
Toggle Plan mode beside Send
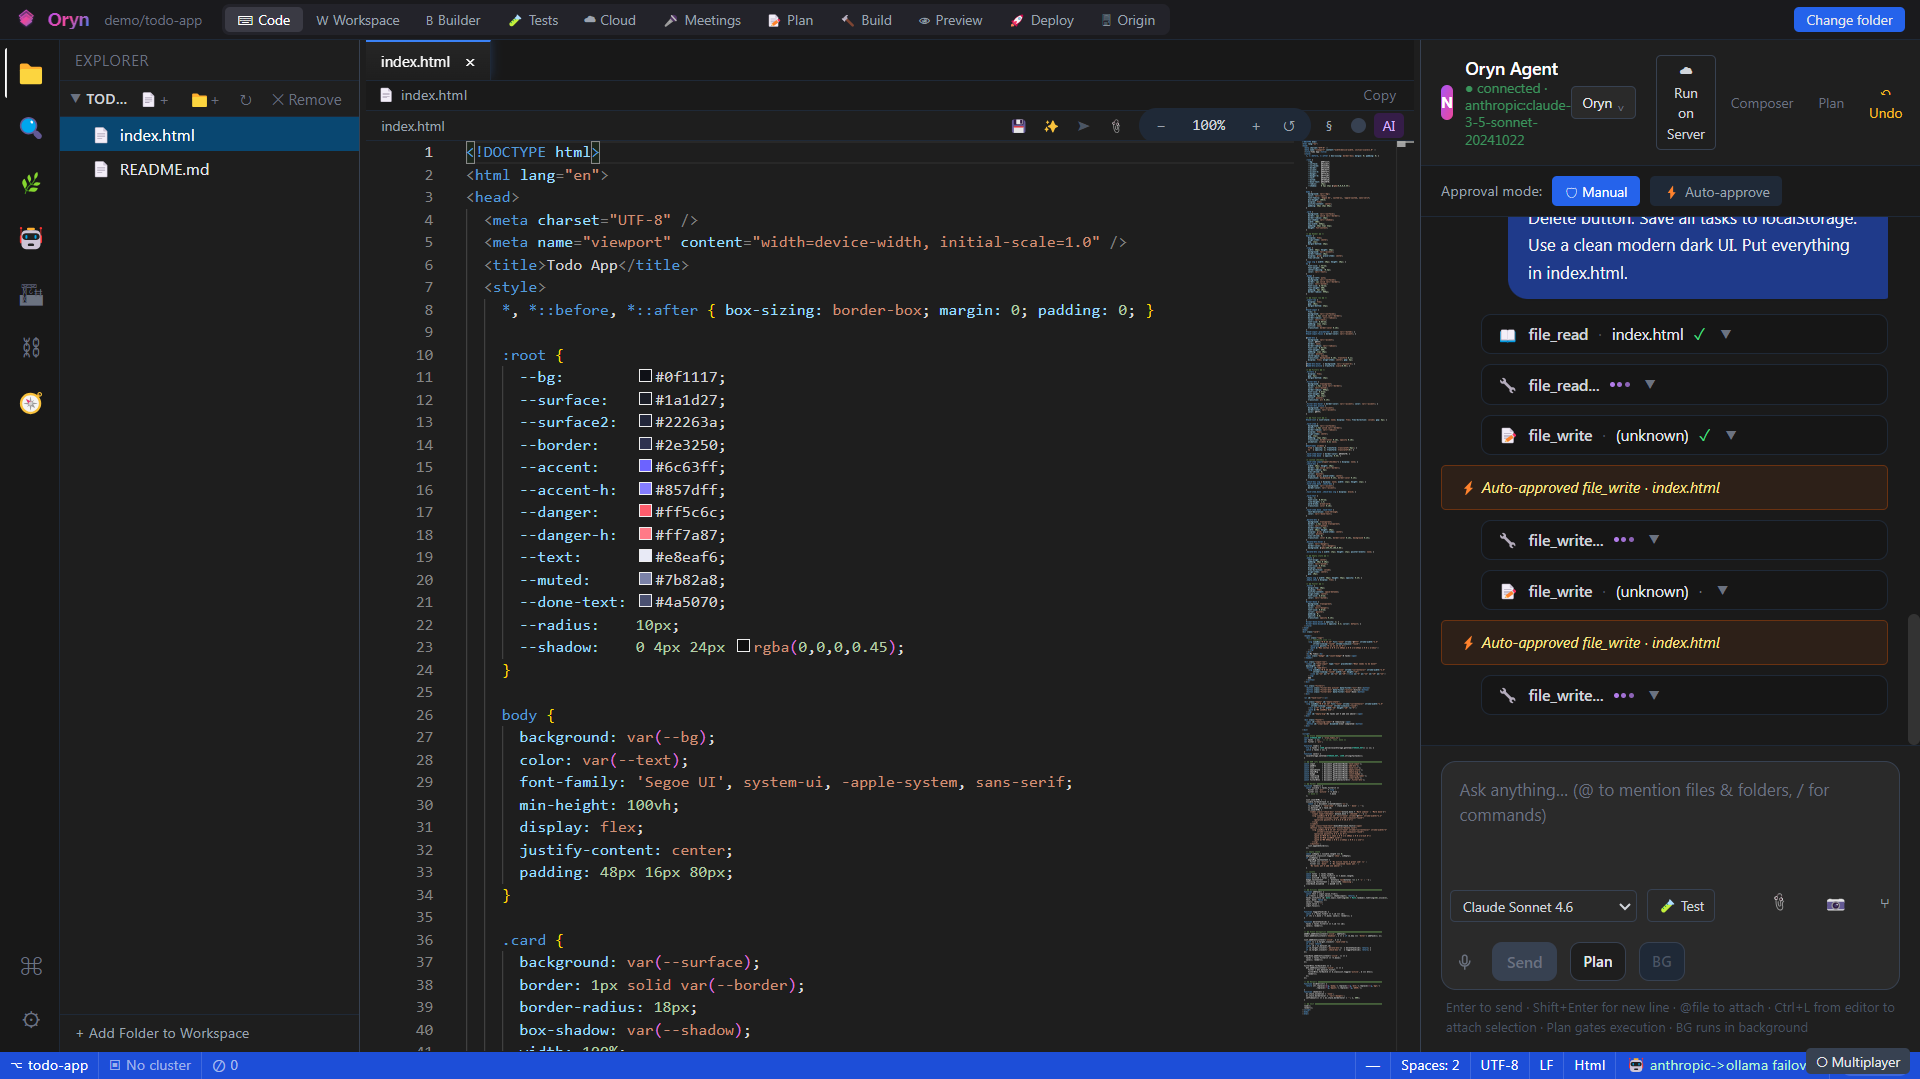click(x=1597, y=962)
